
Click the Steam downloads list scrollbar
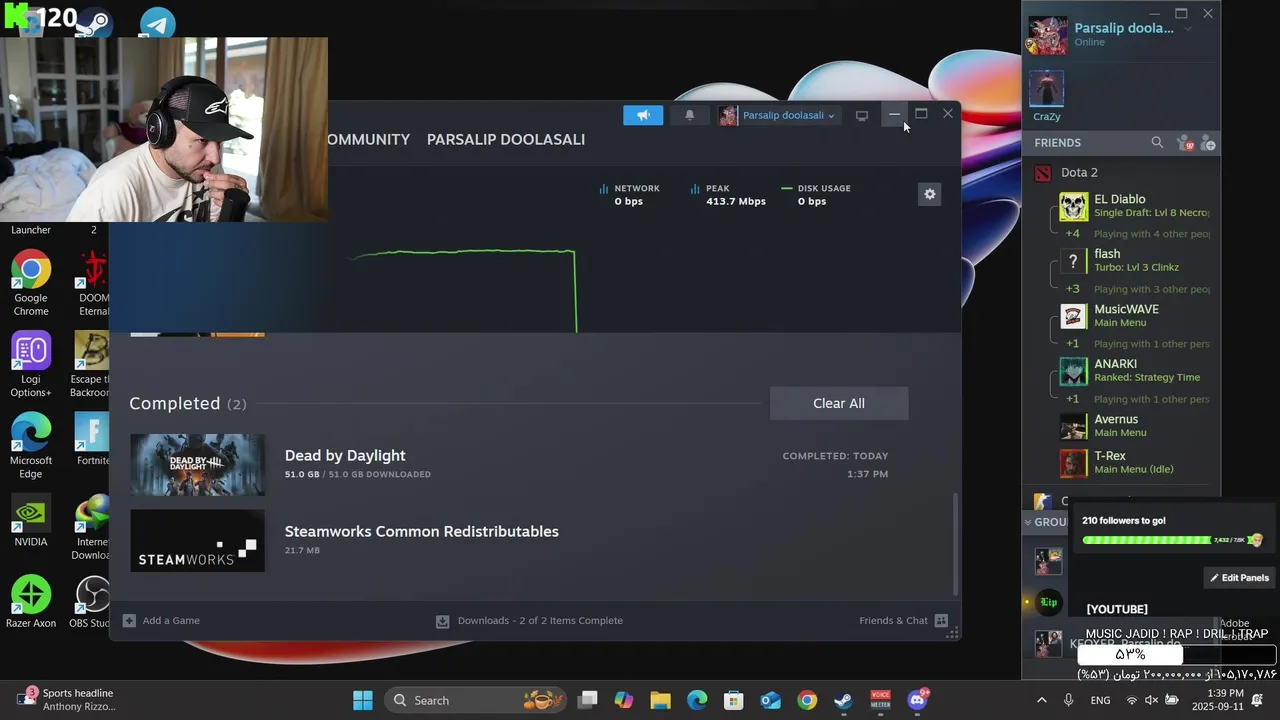pyautogui.click(x=954, y=545)
